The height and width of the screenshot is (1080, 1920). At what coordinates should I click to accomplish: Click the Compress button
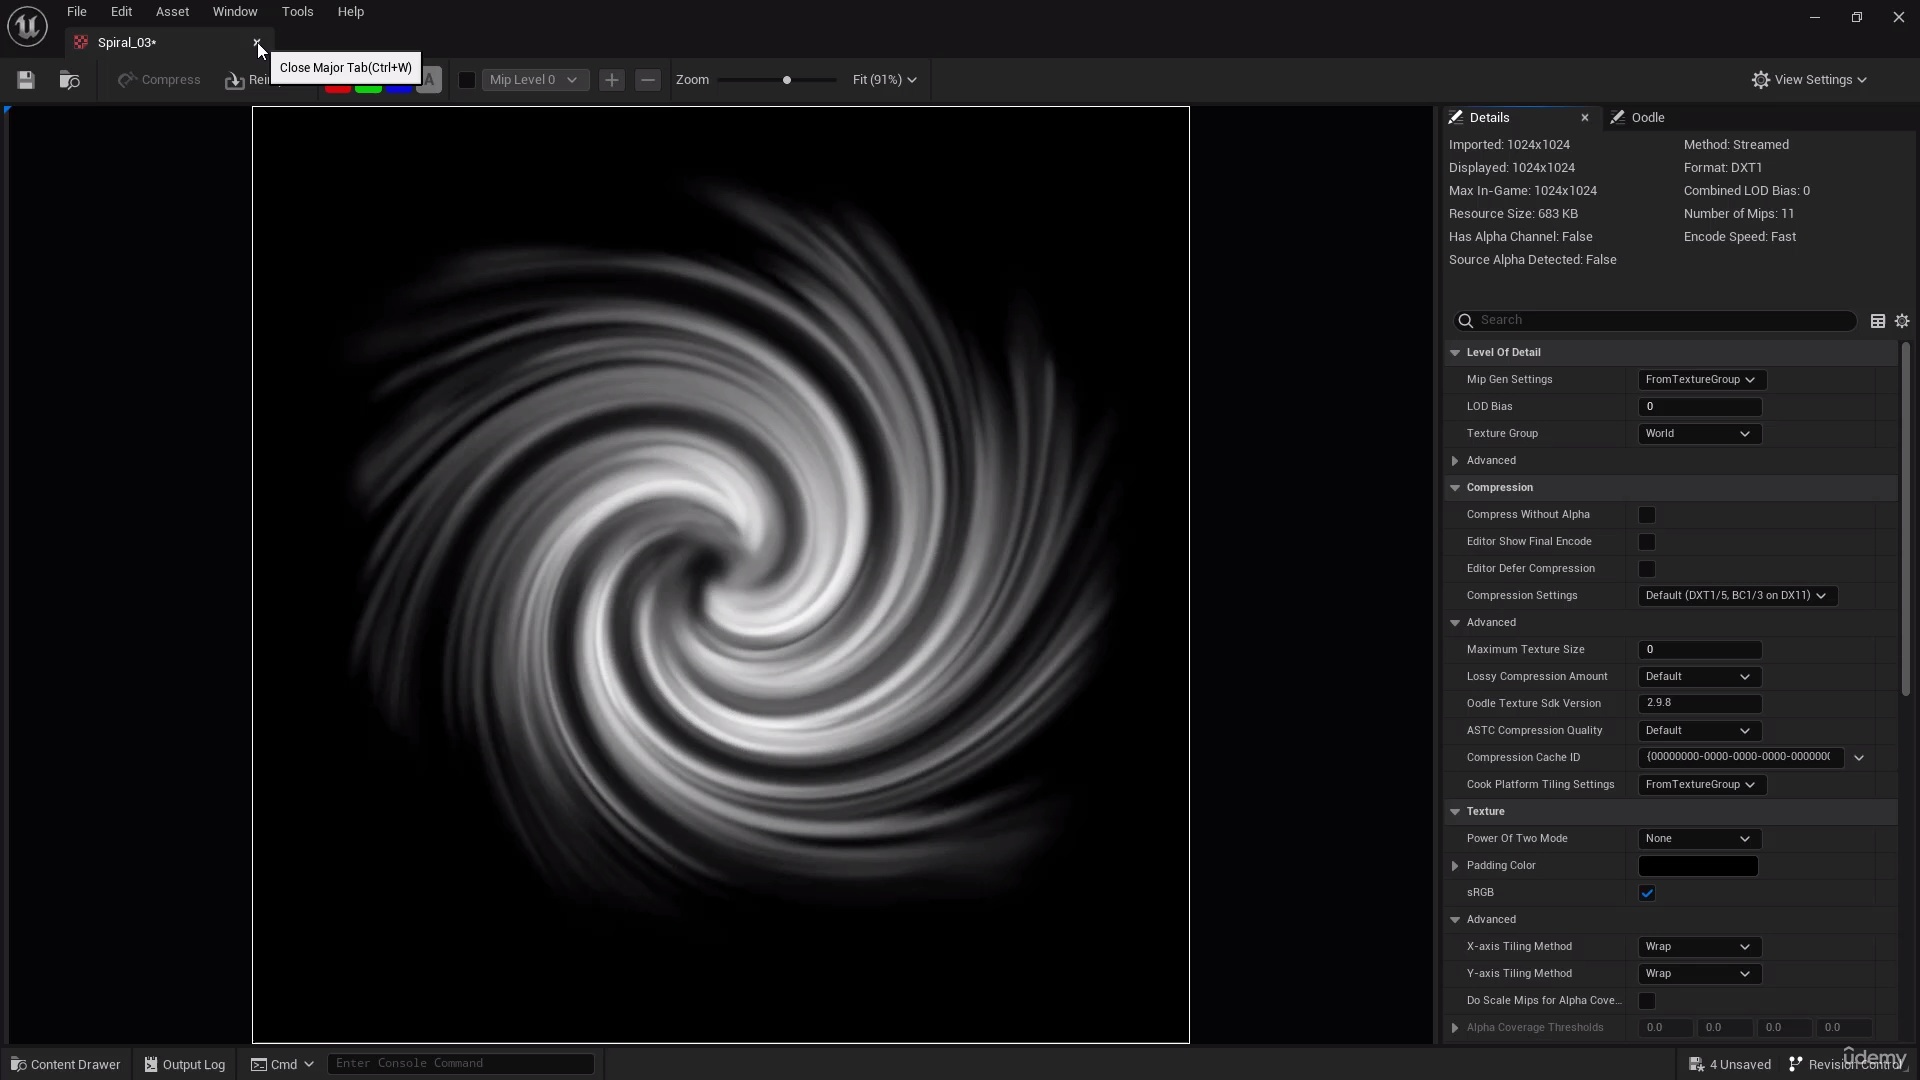point(159,80)
